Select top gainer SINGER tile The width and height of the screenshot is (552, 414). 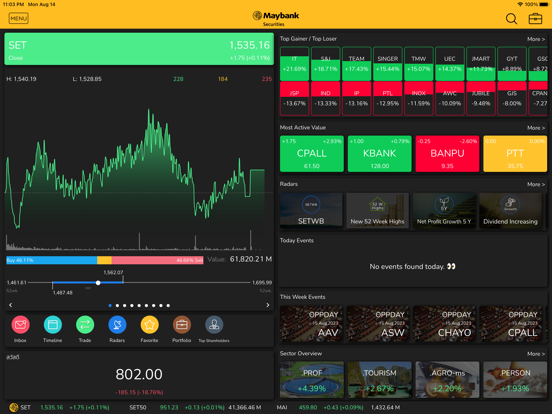coord(388,64)
